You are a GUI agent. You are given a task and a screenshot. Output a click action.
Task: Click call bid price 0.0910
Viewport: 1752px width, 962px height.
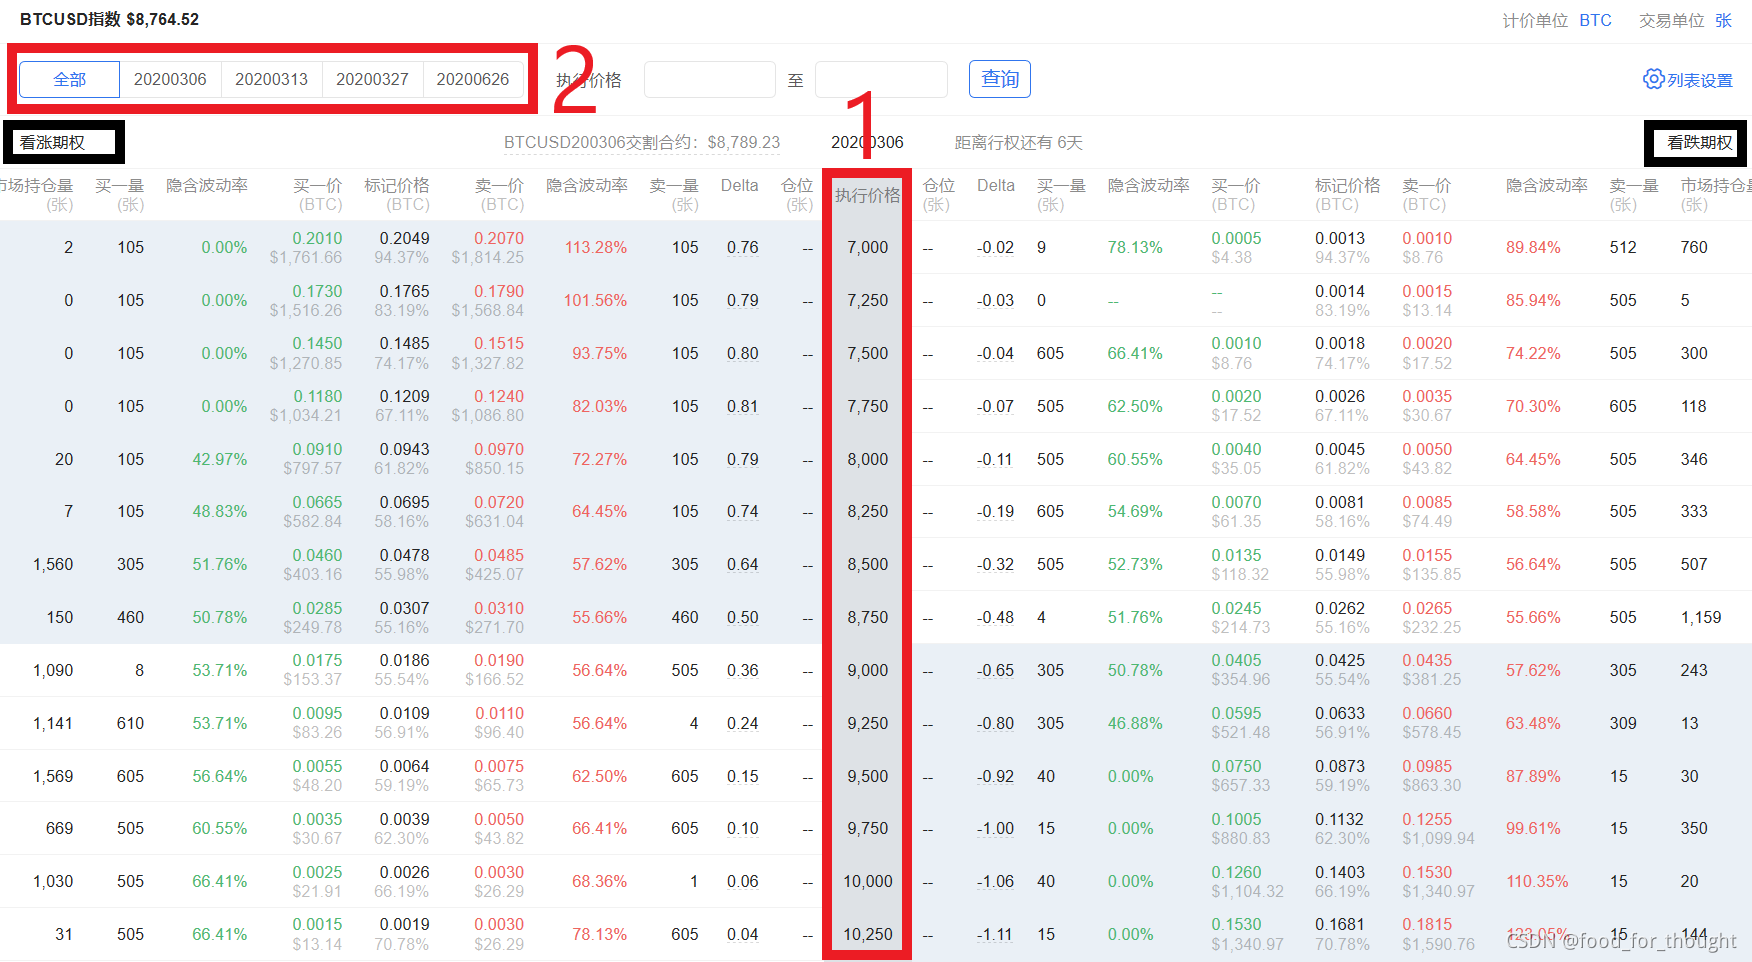[317, 449]
